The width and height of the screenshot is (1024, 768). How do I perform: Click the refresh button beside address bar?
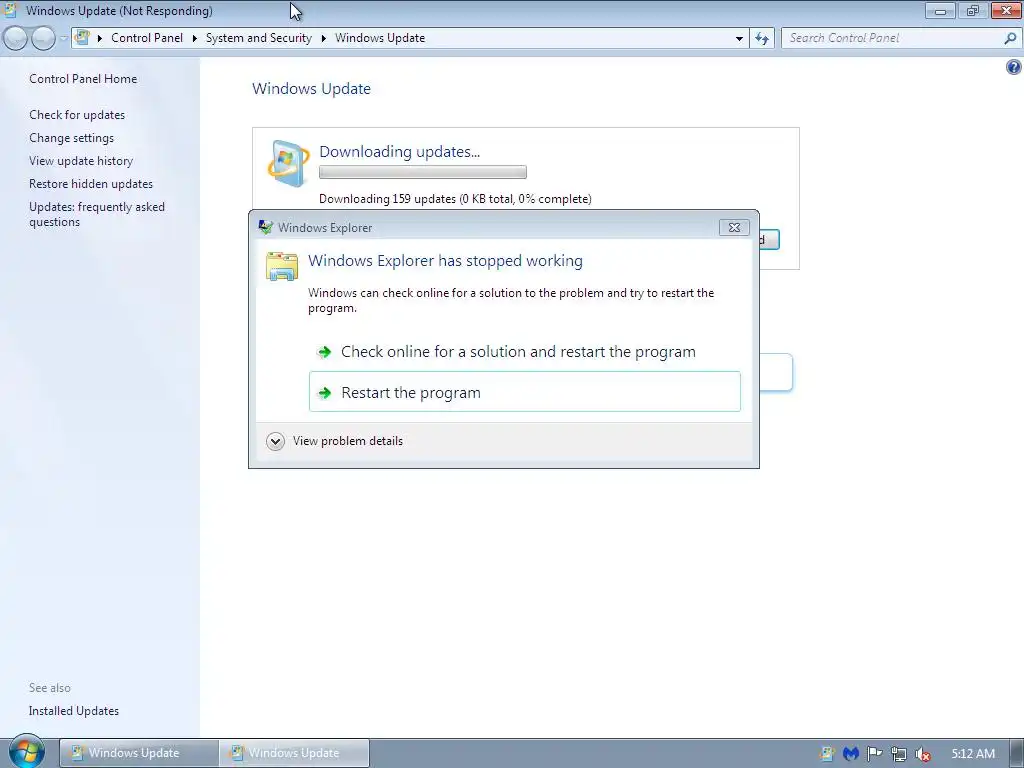coord(761,39)
